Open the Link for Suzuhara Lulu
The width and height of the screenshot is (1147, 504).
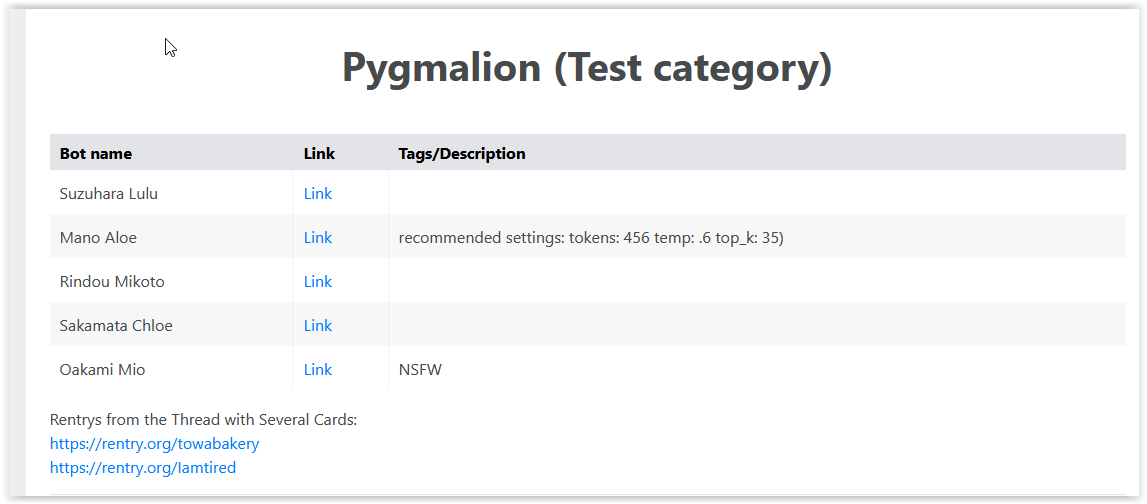point(318,194)
